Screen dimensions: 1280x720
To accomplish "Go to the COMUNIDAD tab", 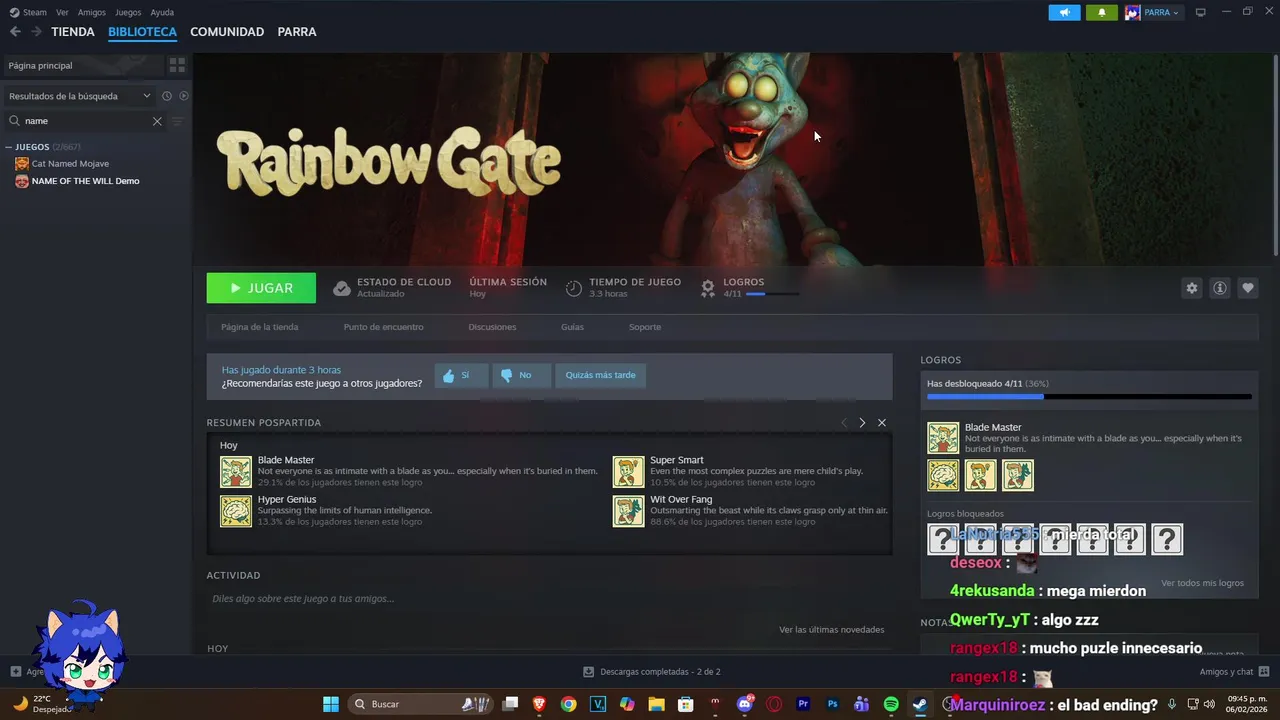I will [x=227, y=32].
